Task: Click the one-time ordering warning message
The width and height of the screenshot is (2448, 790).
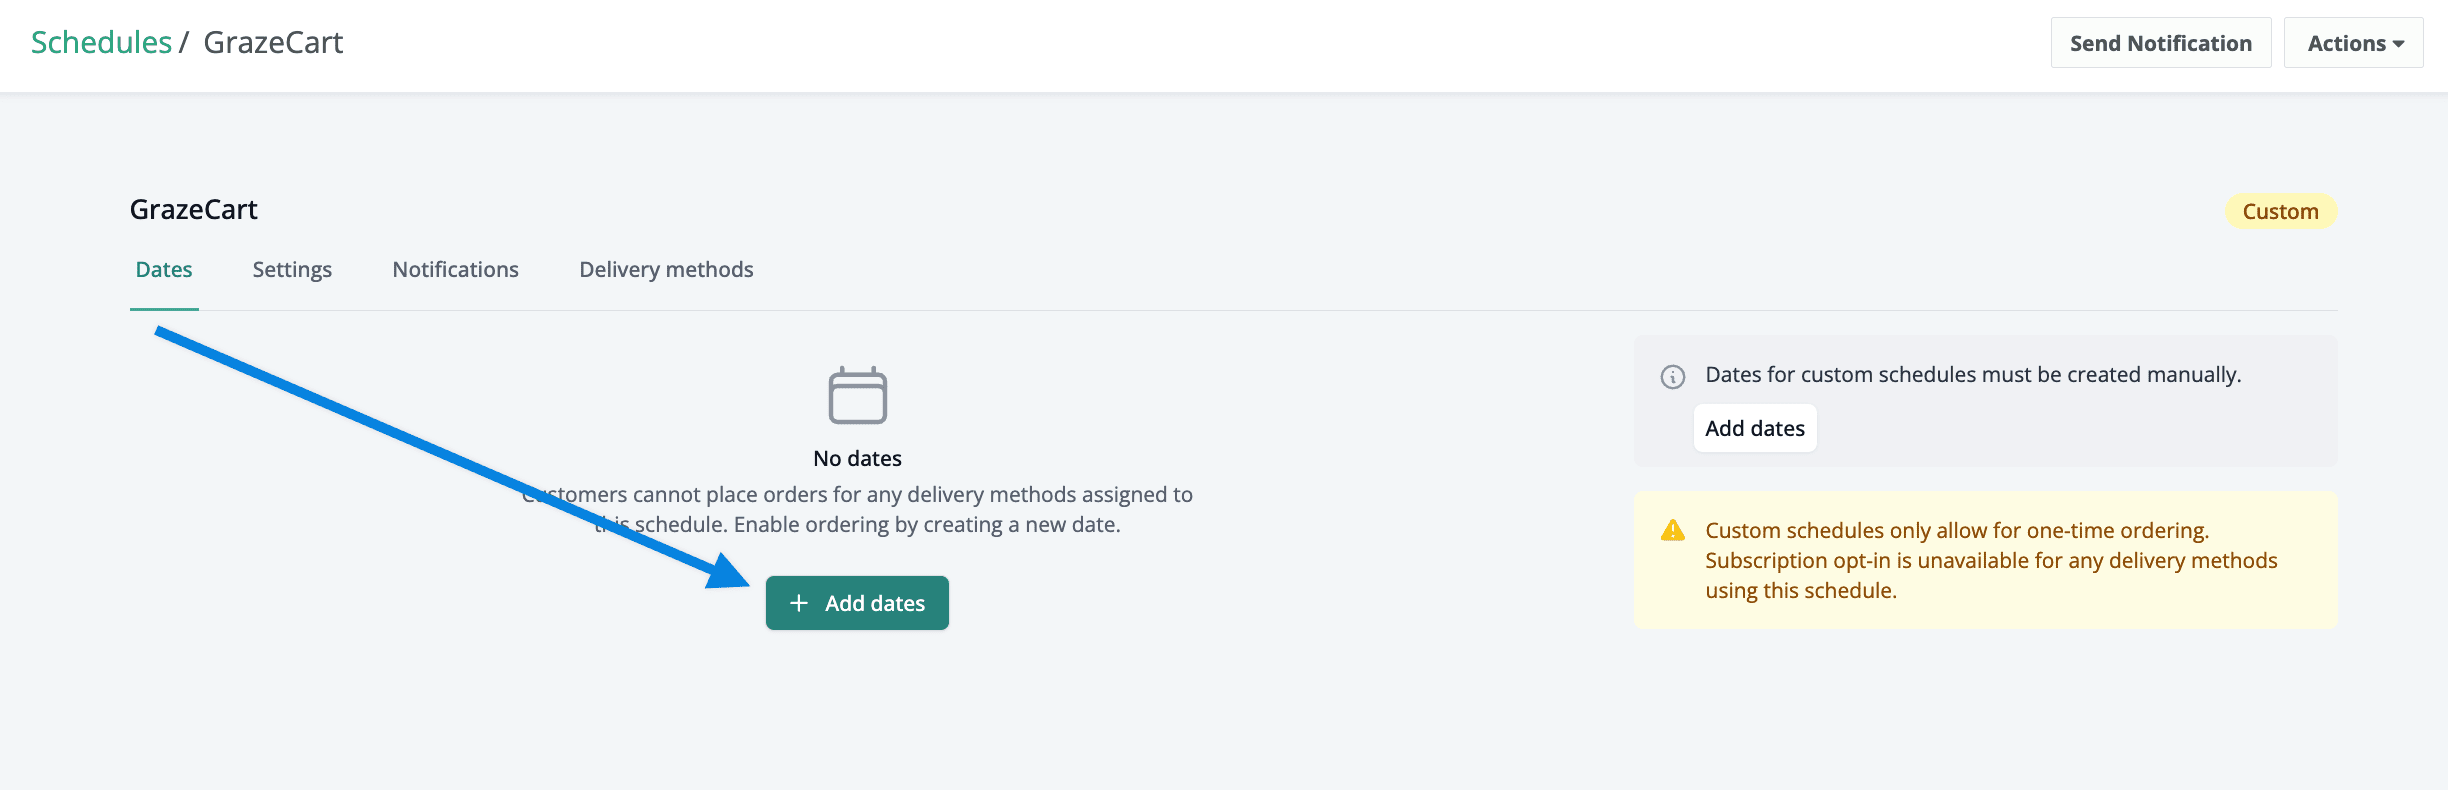Action: point(1991,561)
